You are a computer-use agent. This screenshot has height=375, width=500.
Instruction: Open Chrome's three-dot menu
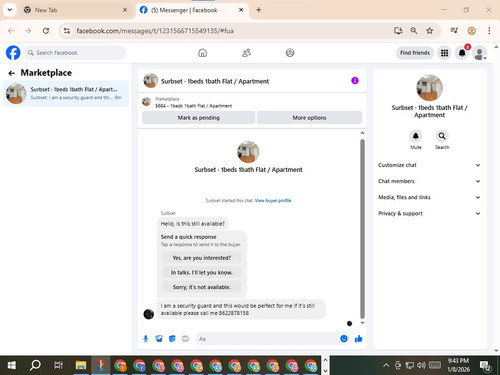point(489,31)
